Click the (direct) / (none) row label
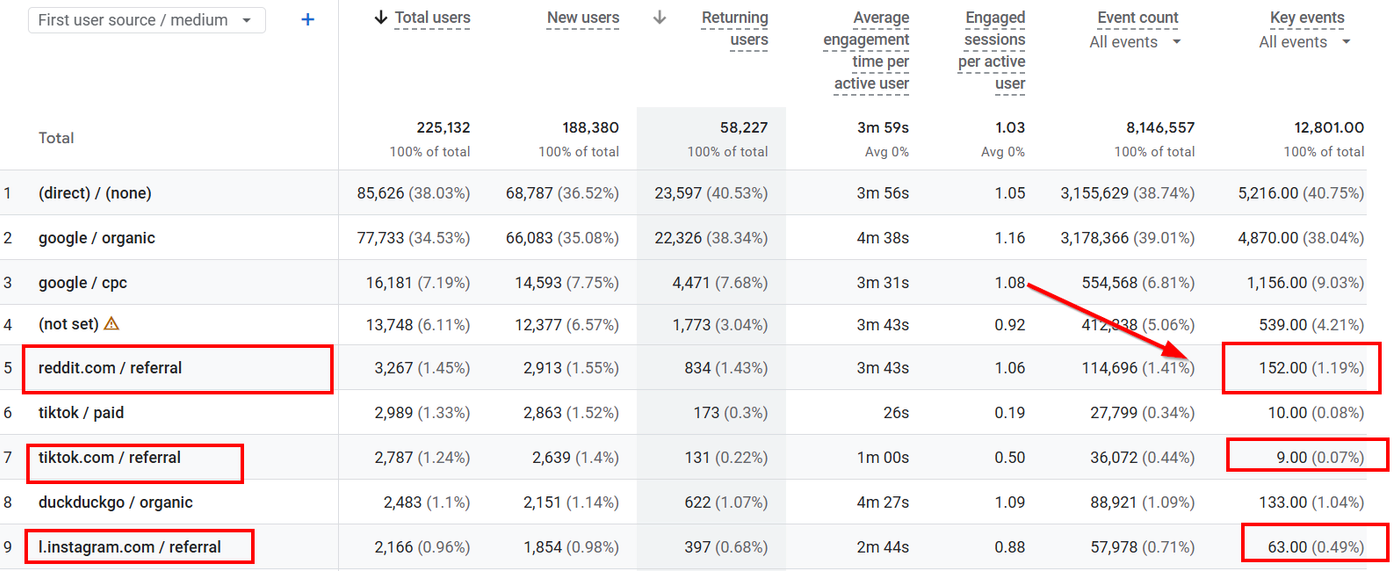Viewport: 1400px width, 571px height. (x=95, y=193)
